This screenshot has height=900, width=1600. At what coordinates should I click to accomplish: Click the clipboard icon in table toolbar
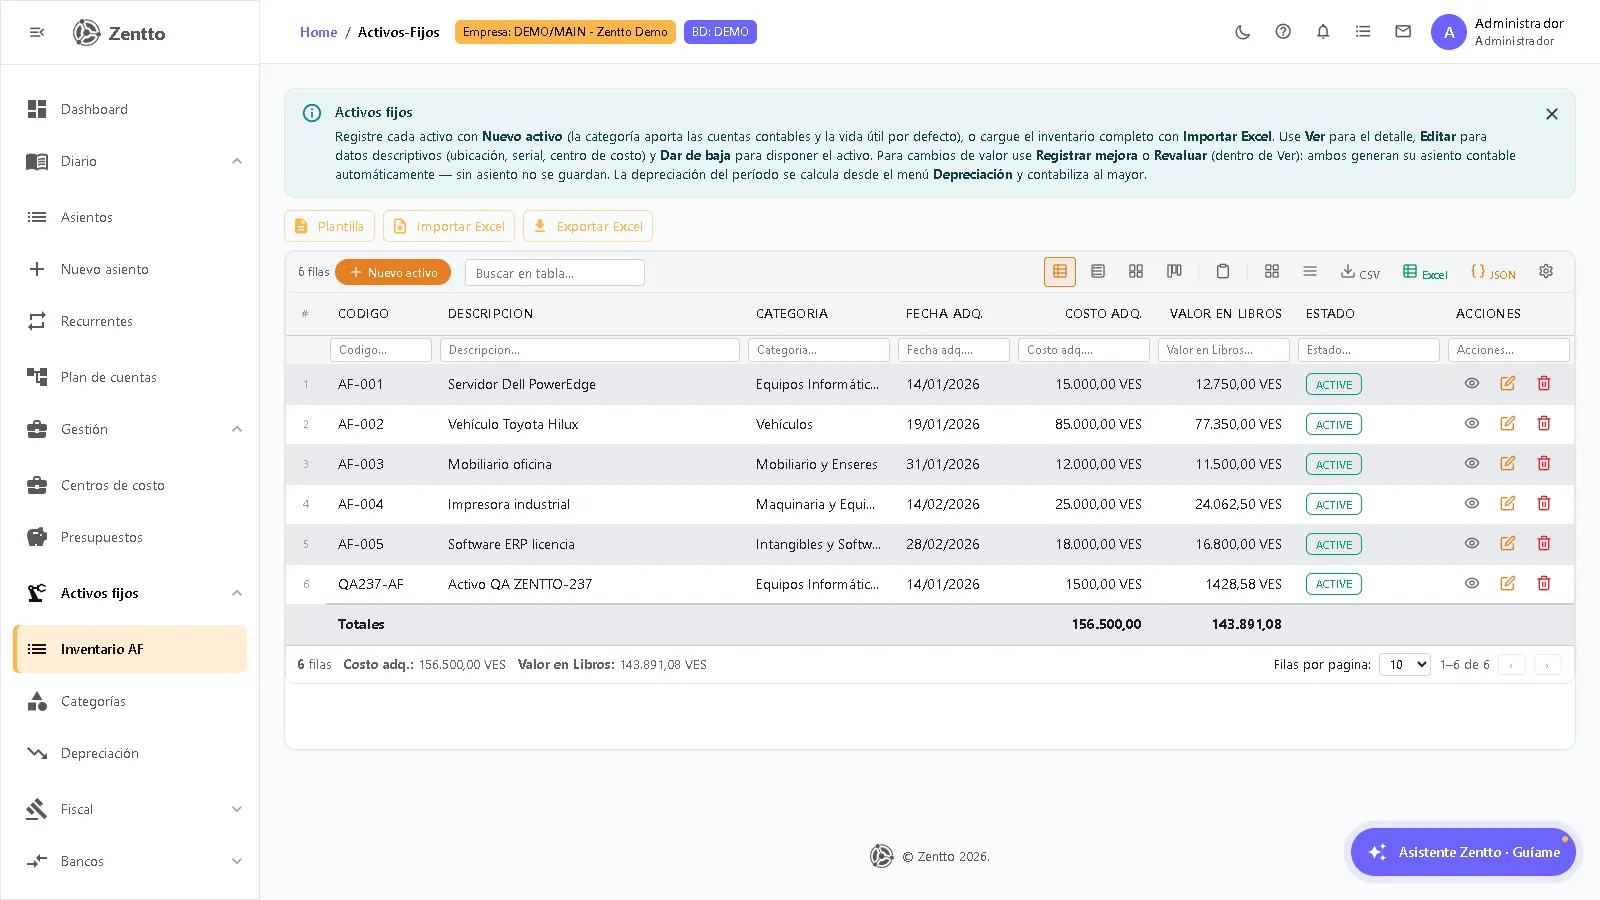(x=1222, y=271)
